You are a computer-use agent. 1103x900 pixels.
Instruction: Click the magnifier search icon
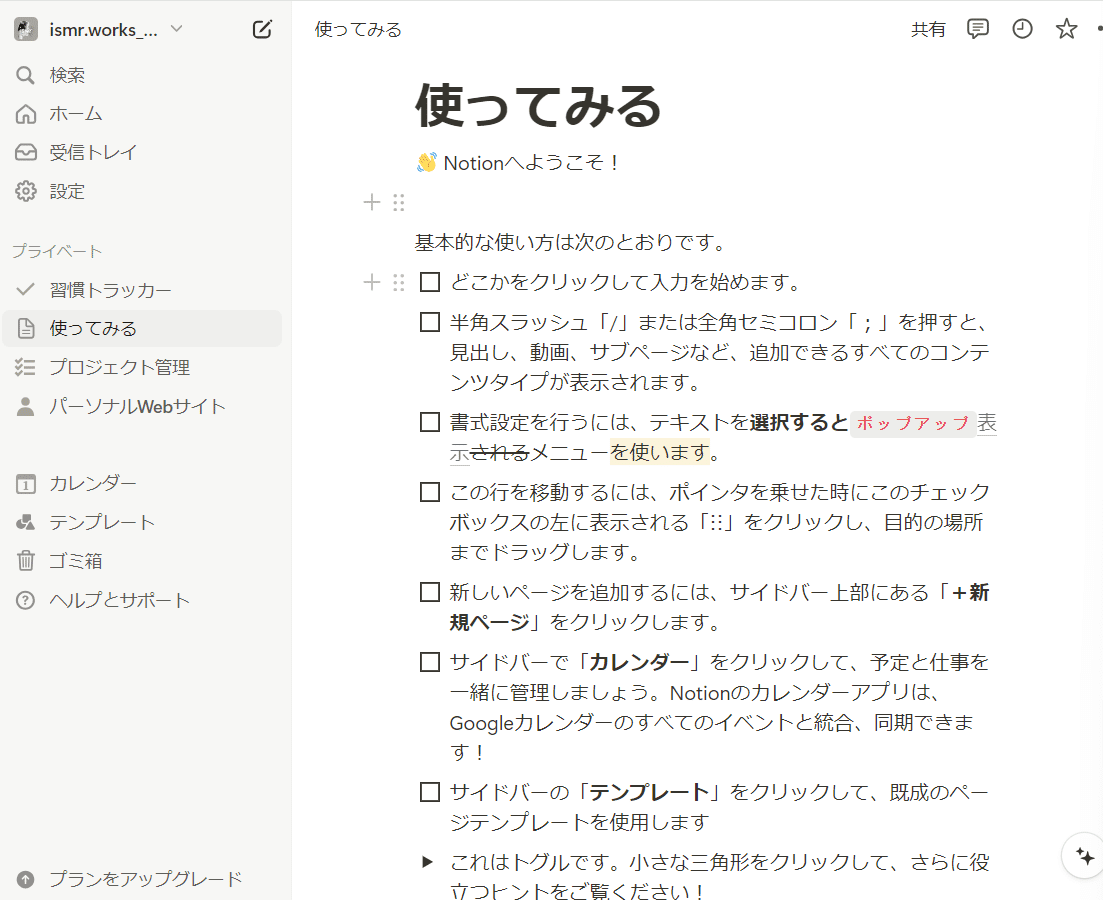tap(25, 75)
